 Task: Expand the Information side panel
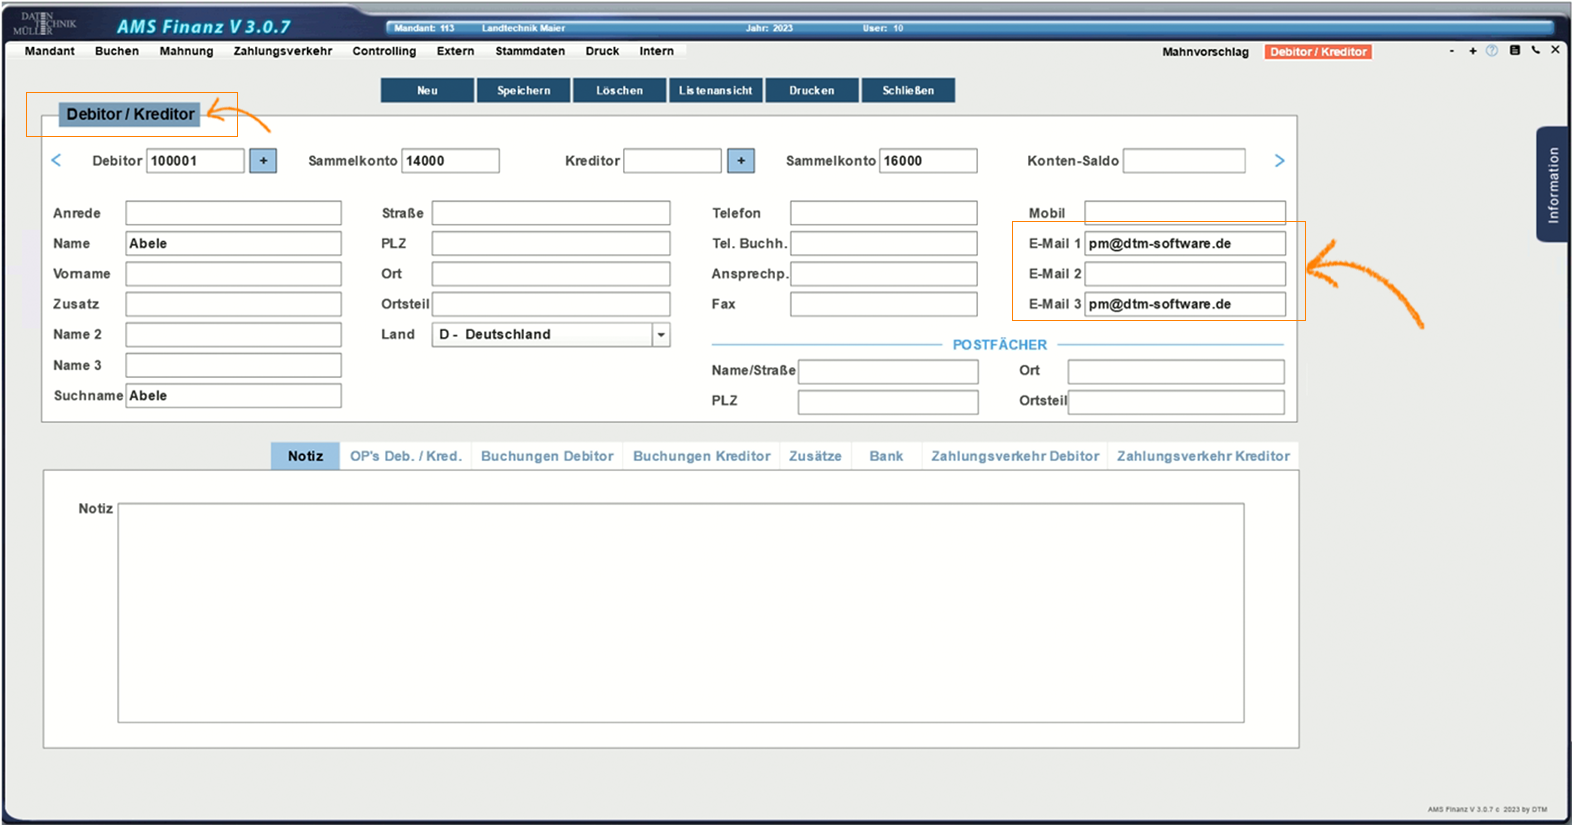pos(1552,185)
